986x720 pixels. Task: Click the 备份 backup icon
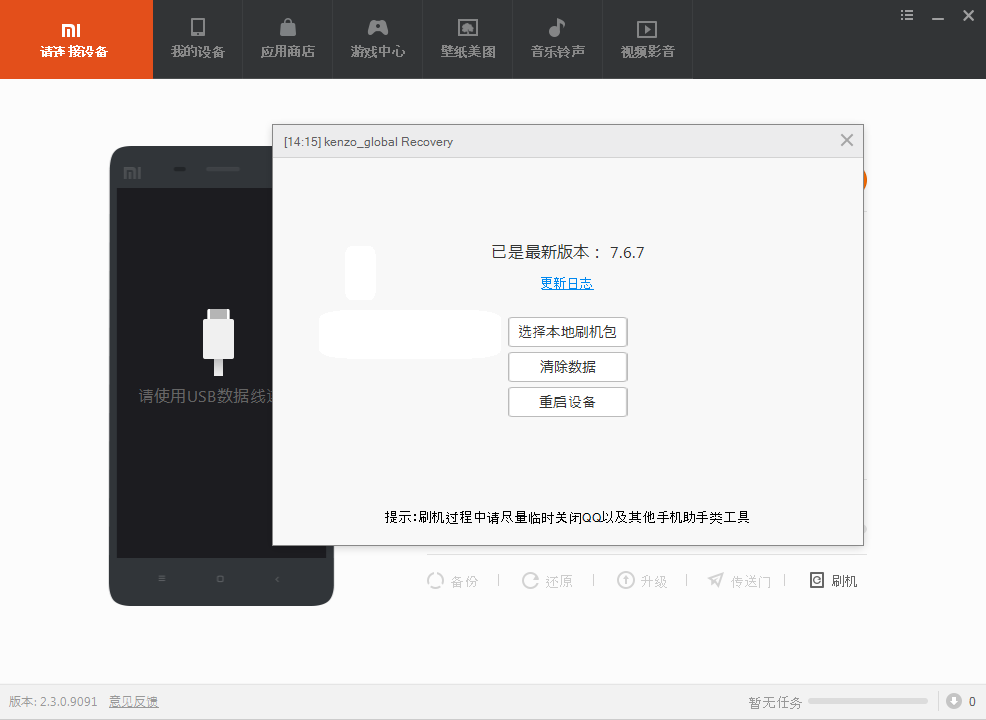(x=435, y=581)
